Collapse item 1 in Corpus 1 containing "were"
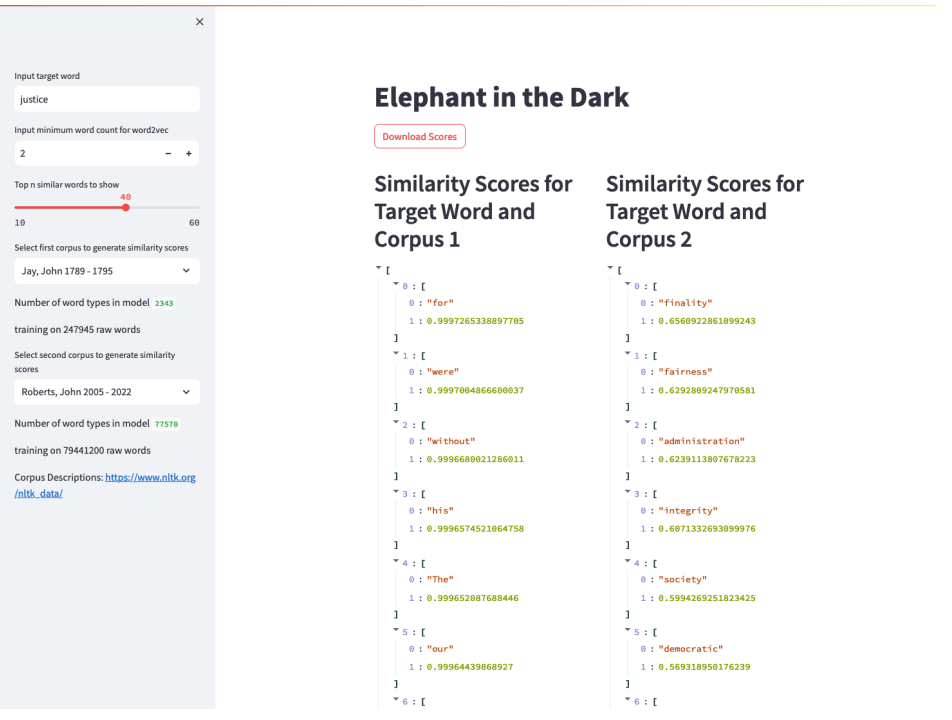 point(395,355)
